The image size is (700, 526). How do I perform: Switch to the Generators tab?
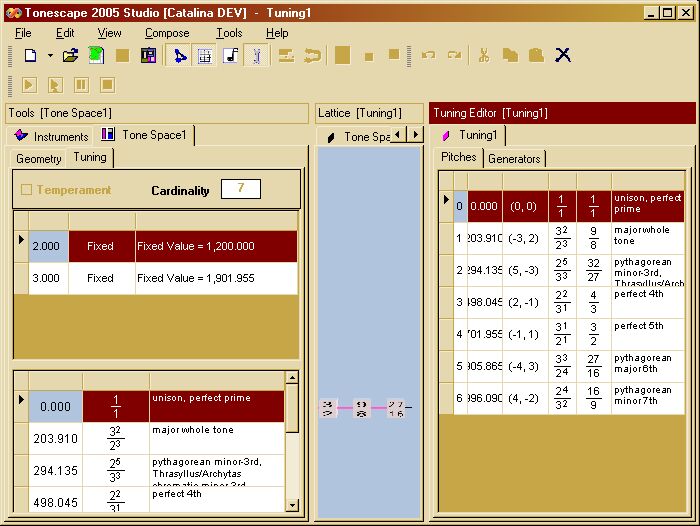[514, 159]
